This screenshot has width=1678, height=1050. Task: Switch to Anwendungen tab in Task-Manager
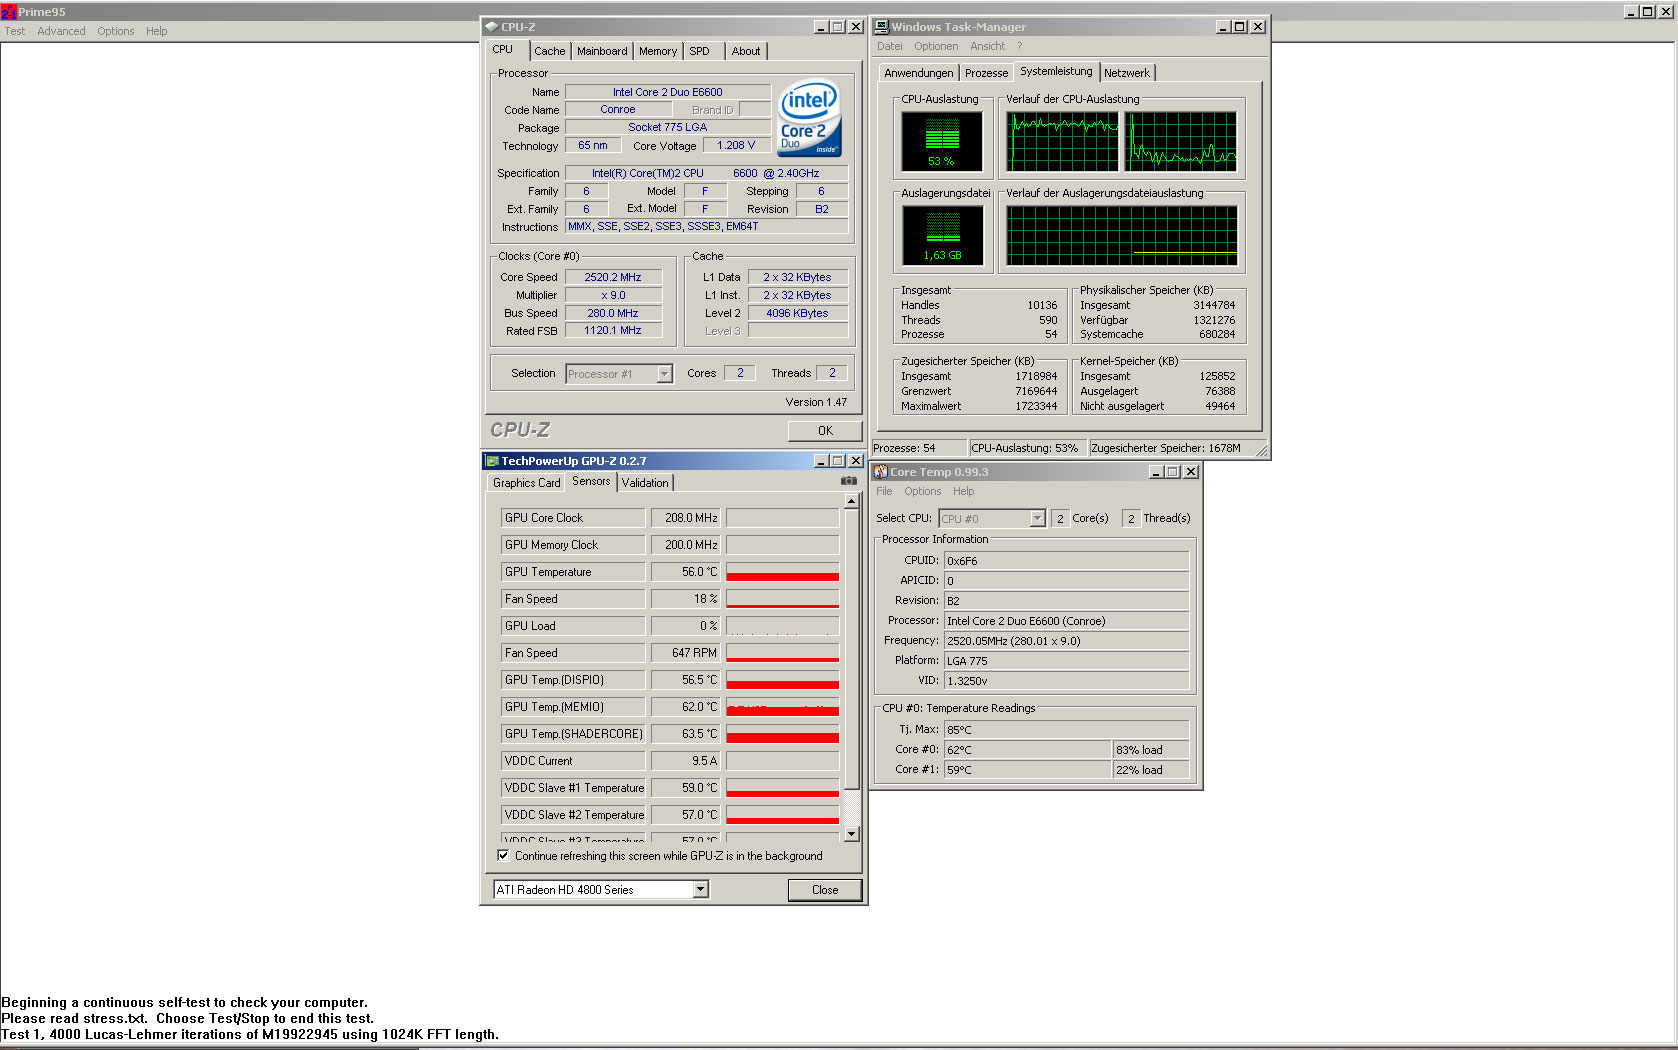point(918,73)
